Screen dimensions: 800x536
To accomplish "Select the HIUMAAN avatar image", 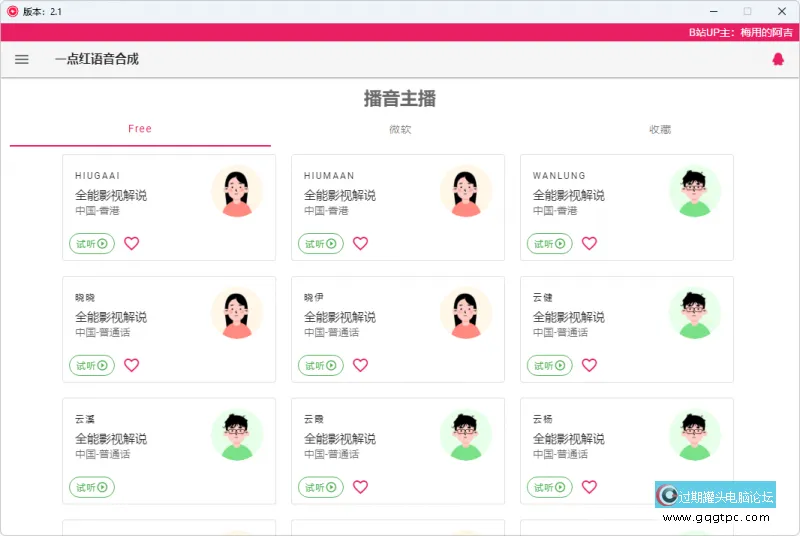I will point(466,191).
